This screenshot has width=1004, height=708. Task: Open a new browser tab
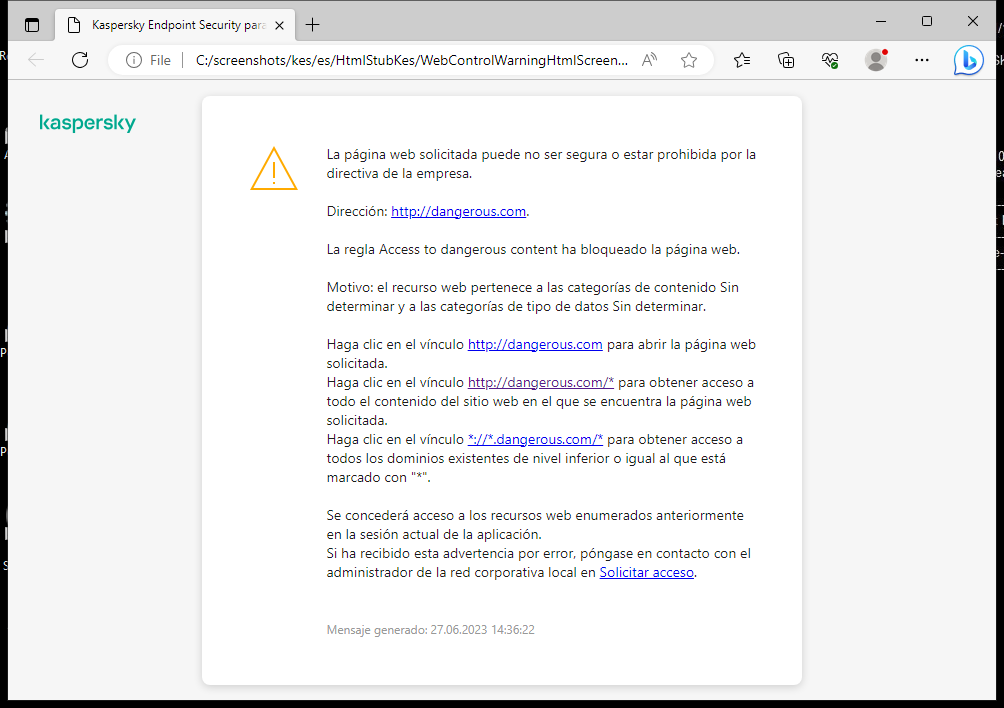[315, 24]
